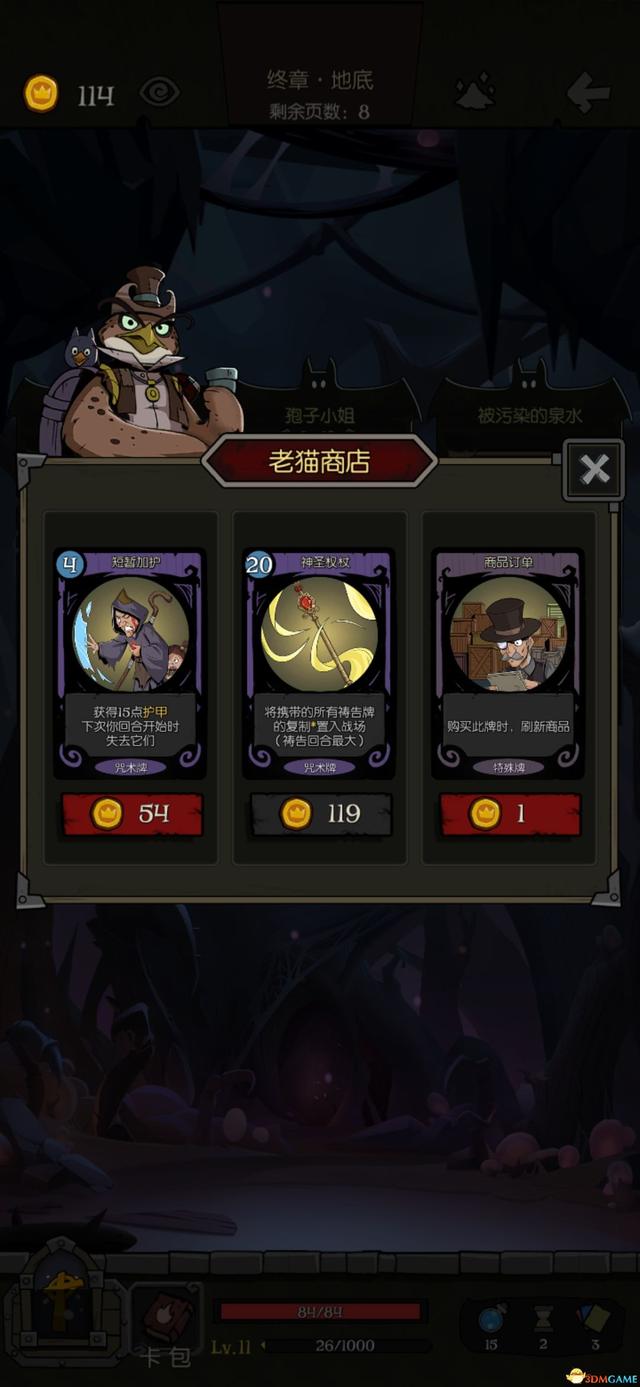This screenshot has width=640, height=1387.
Task: Click the hourglass counter icon
Action: pos(543,1318)
